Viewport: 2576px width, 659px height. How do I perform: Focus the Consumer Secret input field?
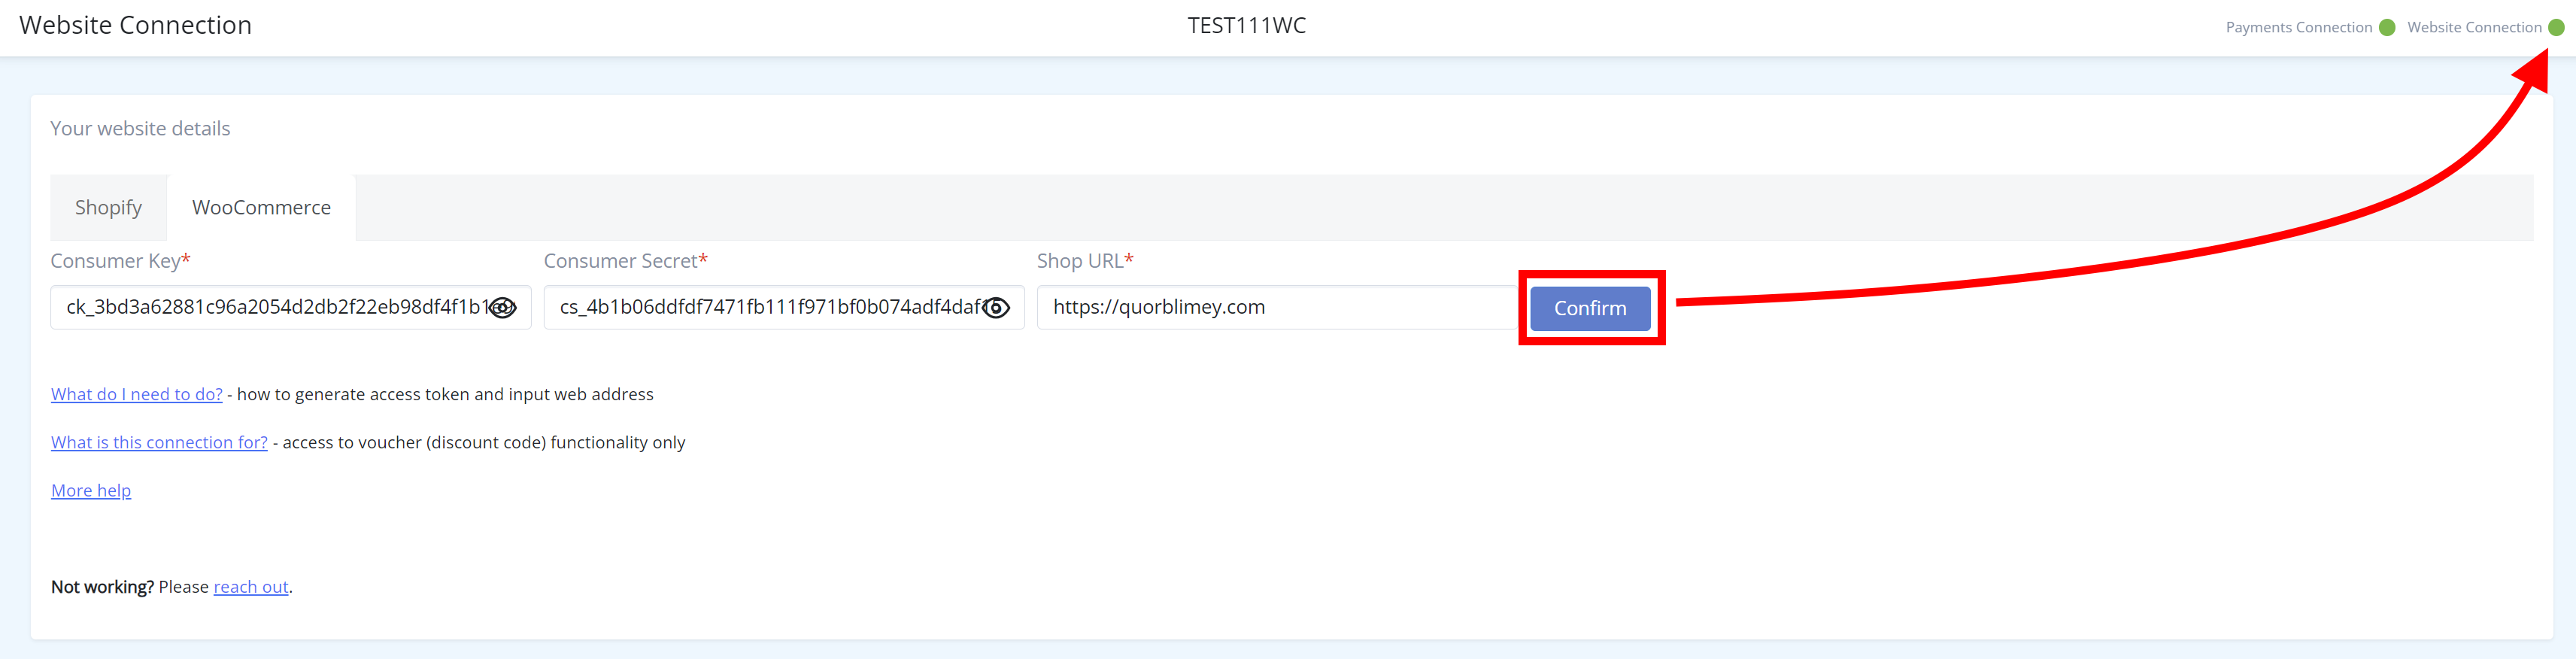click(x=784, y=307)
